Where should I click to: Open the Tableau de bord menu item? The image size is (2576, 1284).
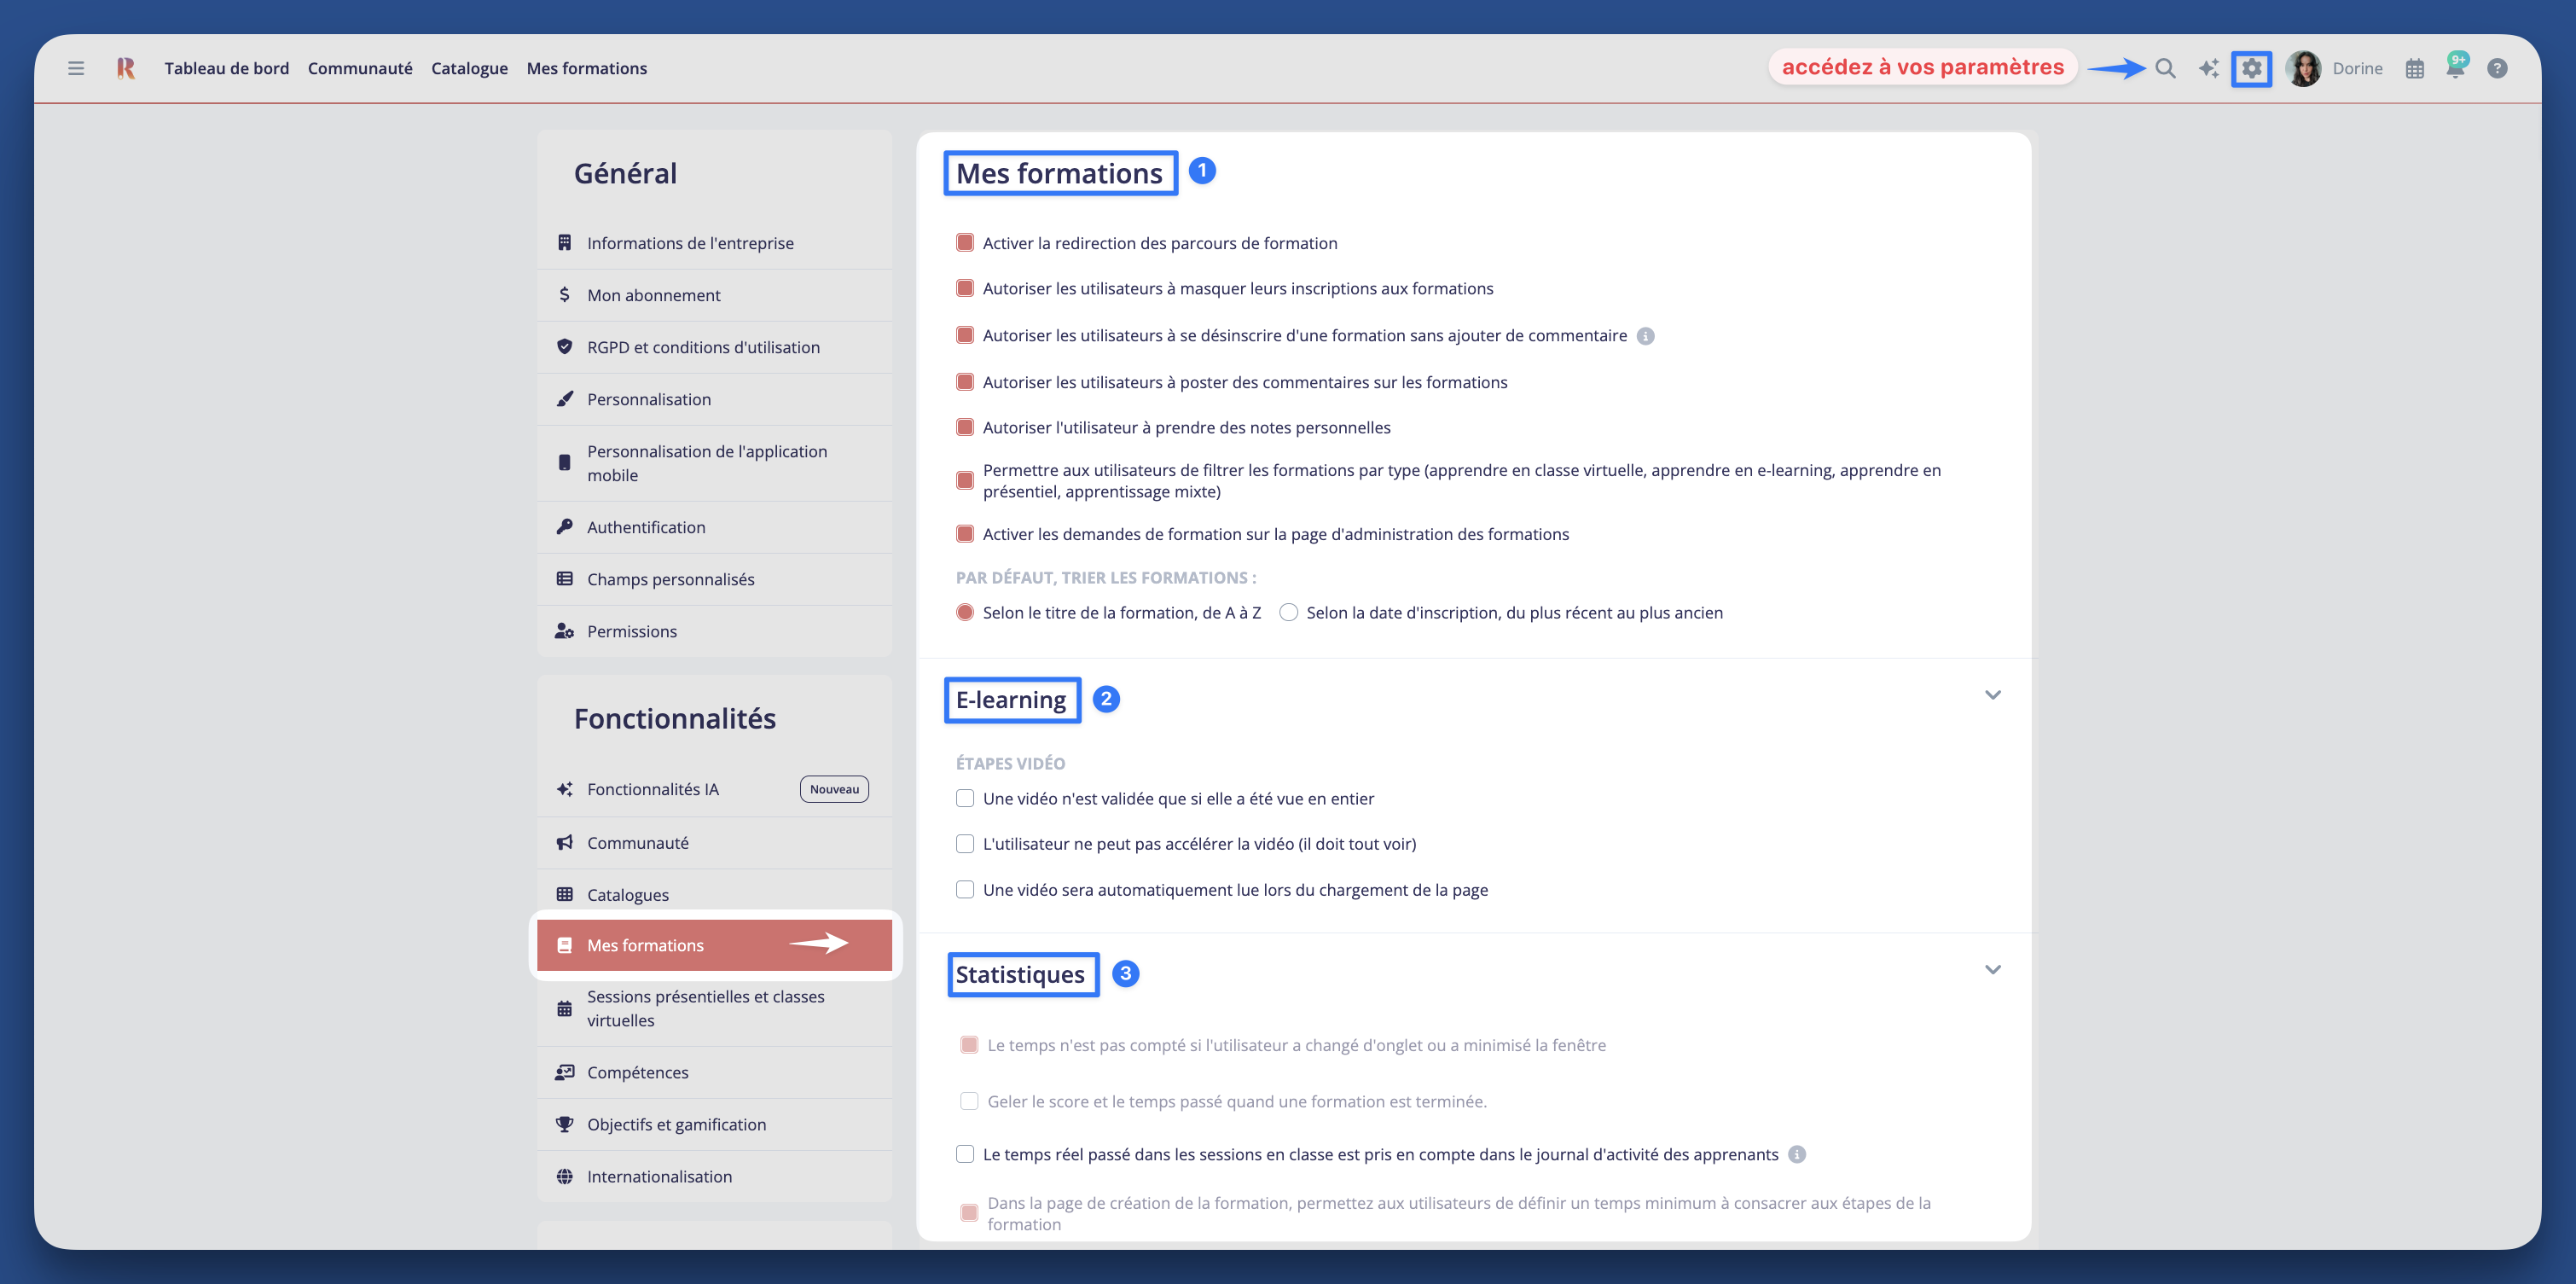227,67
